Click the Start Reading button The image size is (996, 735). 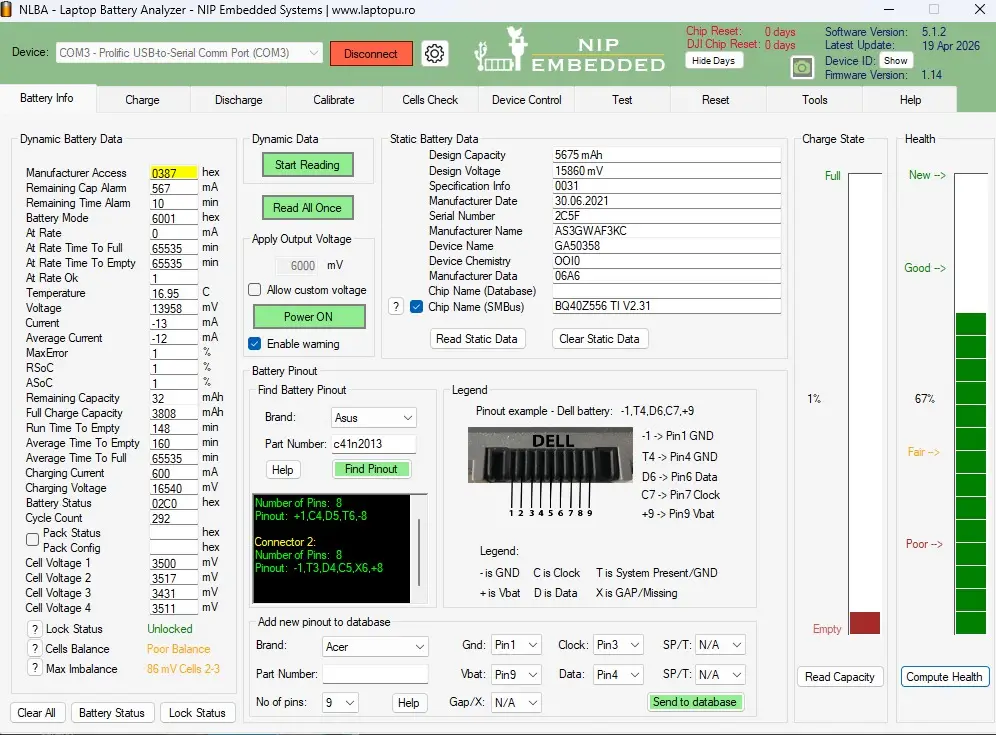(307, 165)
